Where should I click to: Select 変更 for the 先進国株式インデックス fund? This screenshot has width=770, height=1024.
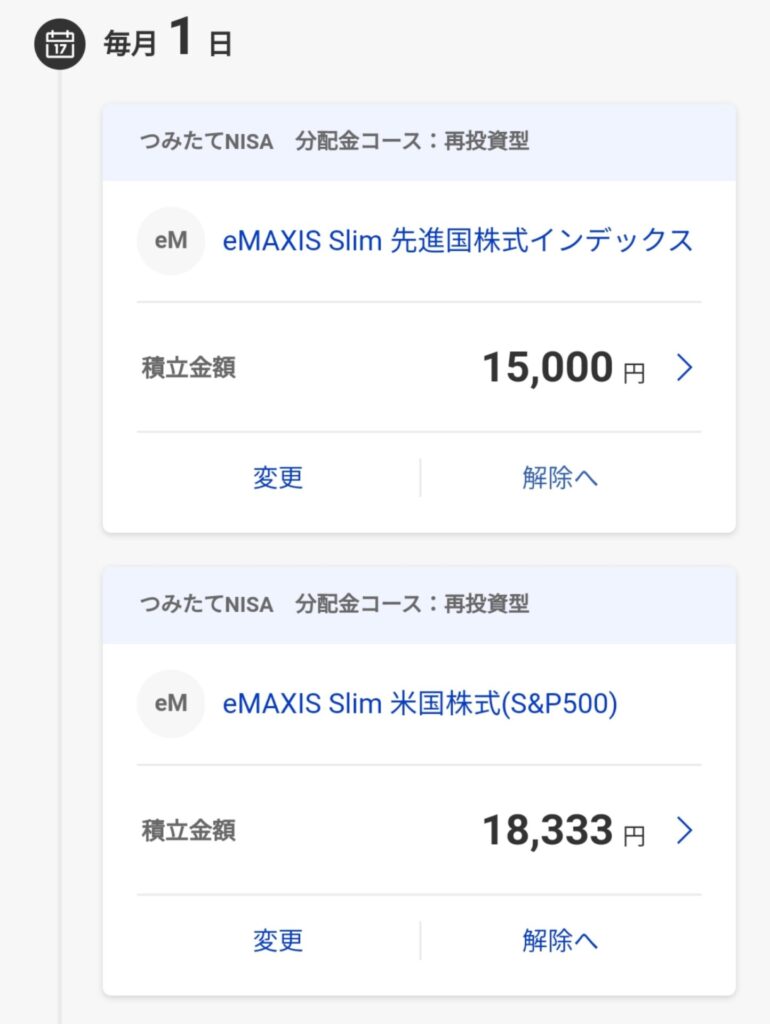point(278,478)
